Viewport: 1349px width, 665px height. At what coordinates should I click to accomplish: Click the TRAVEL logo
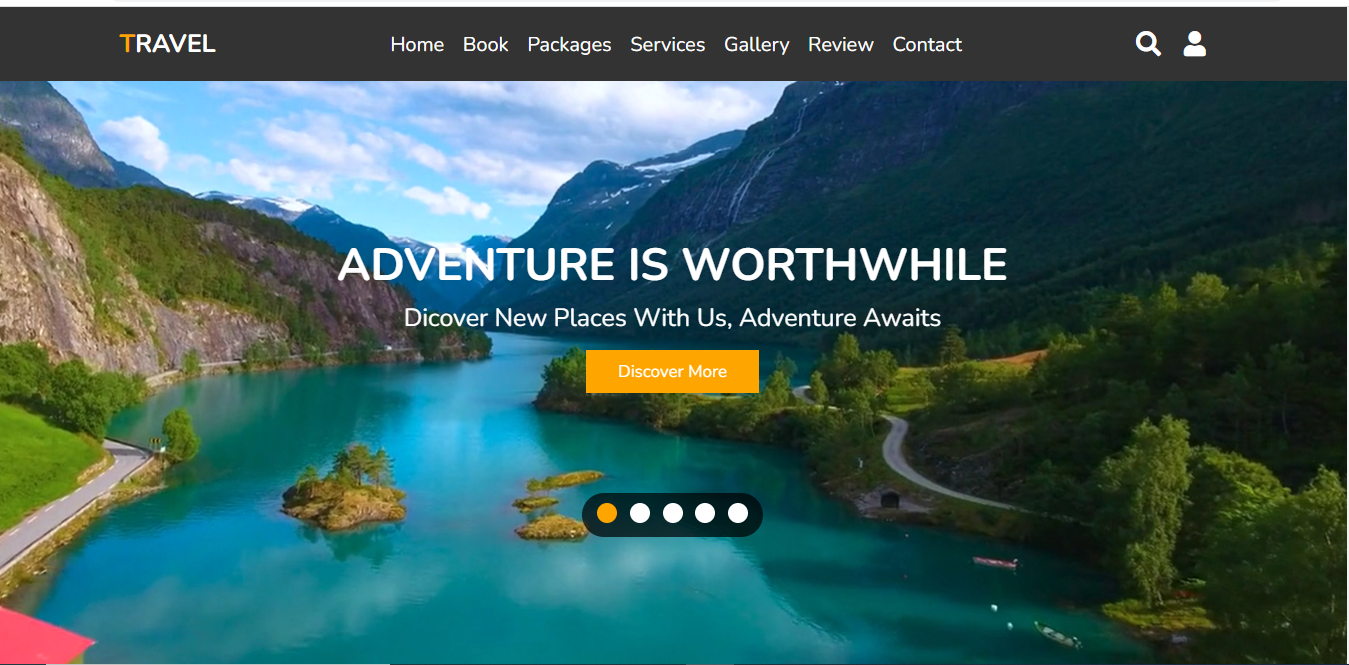click(167, 44)
